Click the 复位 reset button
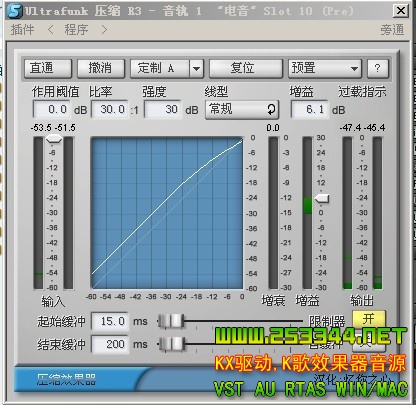The width and height of the screenshot is (416, 405). tap(246, 68)
